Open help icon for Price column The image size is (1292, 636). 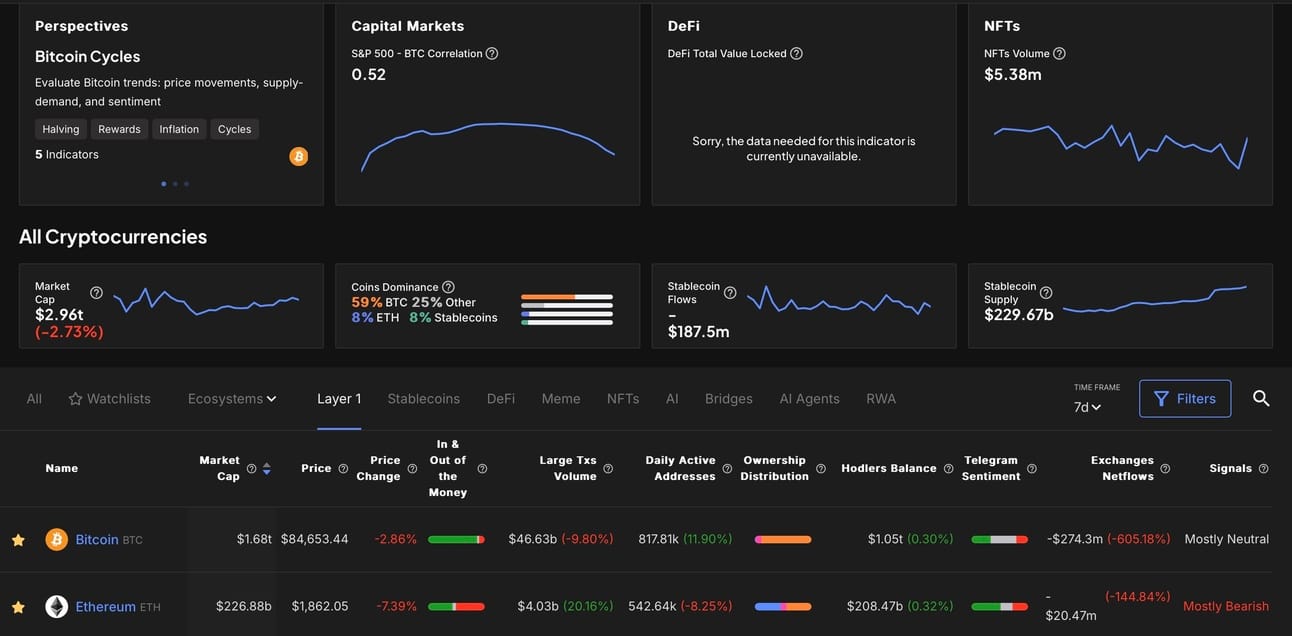[343, 468]
